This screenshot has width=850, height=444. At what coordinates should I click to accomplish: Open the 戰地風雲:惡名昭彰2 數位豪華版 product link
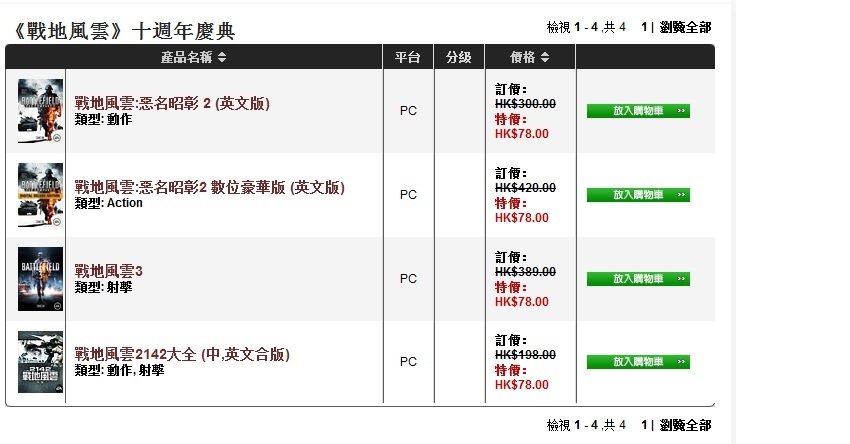pyautogui.click(x=209, y=187)
